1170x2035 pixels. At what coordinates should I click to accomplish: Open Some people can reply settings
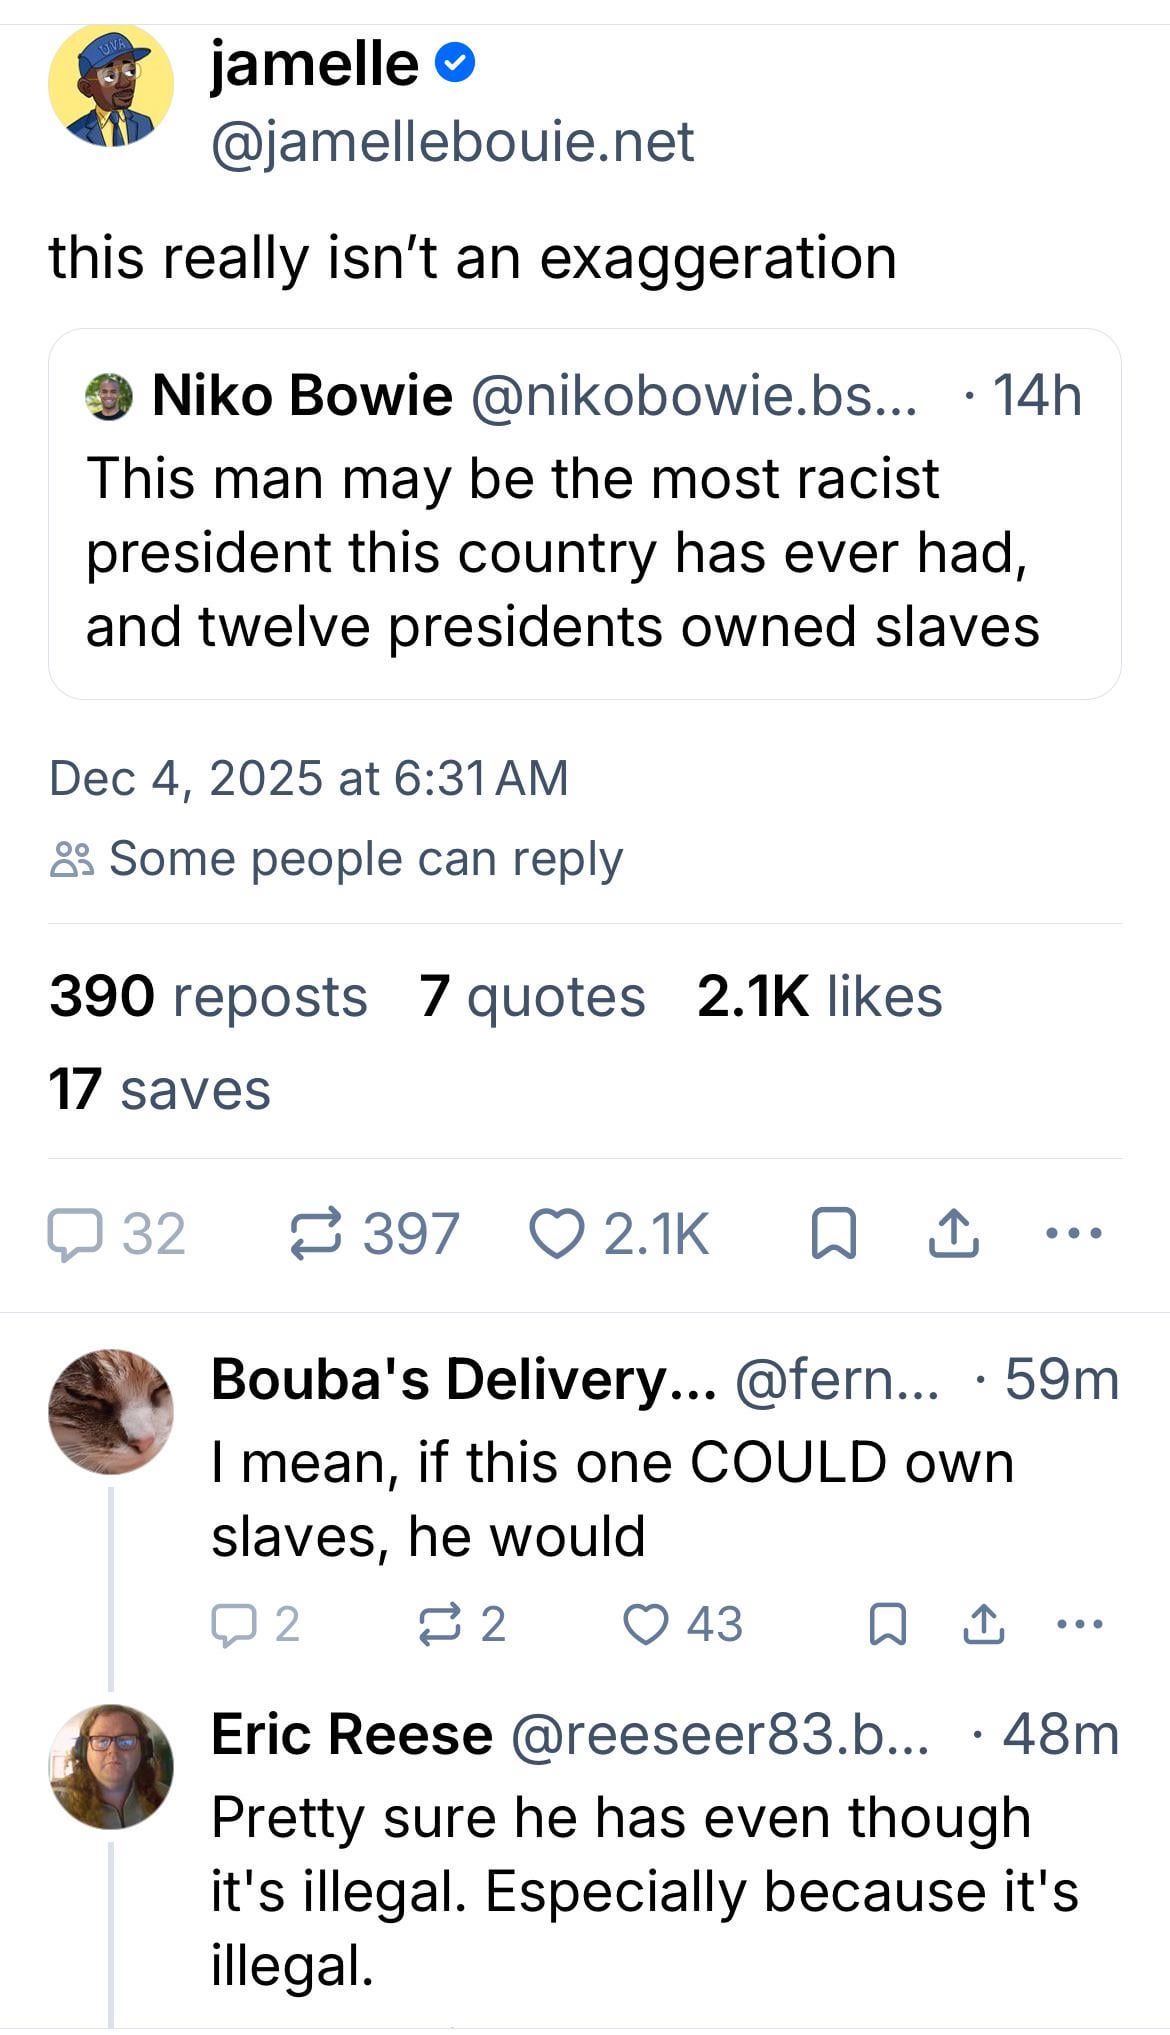tap(337, 859)
